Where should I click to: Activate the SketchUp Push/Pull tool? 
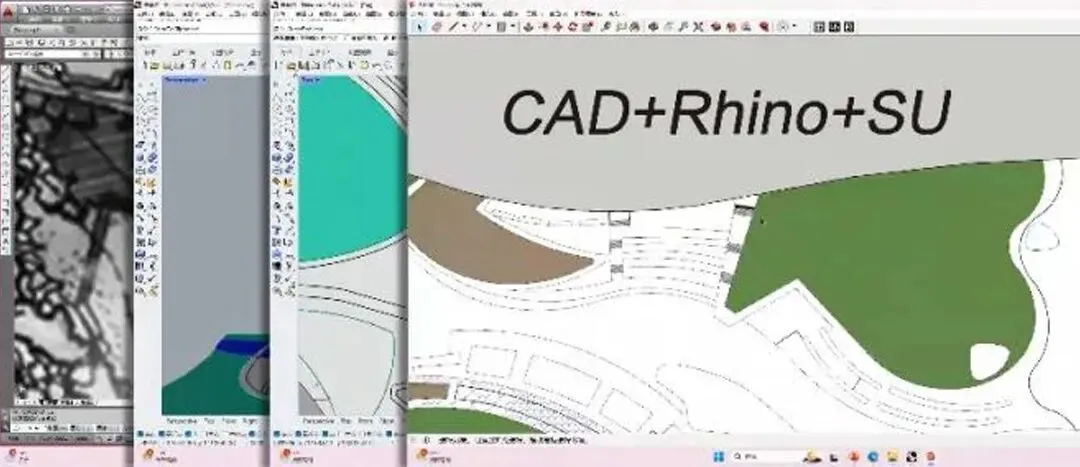528,27
